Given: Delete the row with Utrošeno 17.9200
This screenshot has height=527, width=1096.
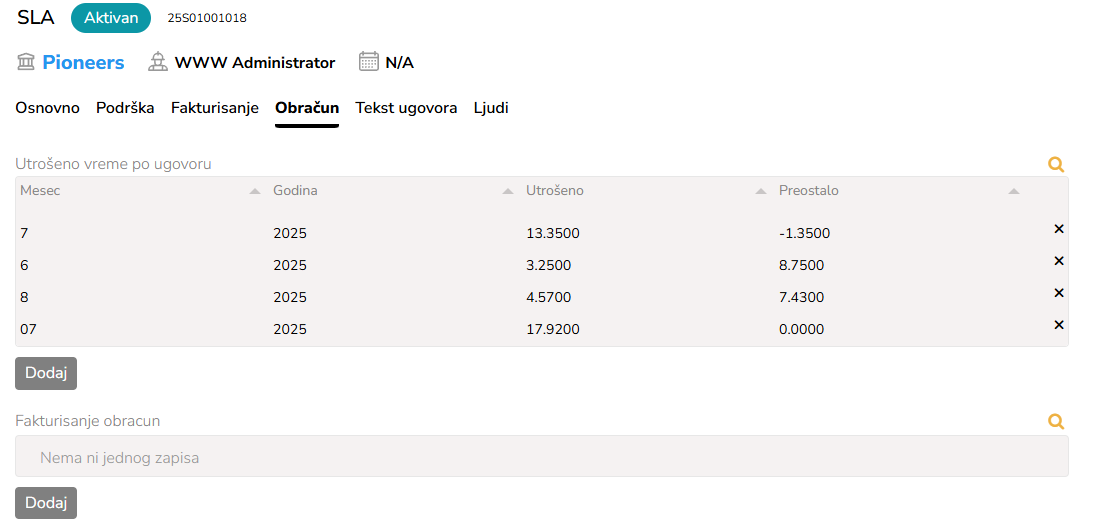Looking at the screenshot, I should tap(1059, 325).
